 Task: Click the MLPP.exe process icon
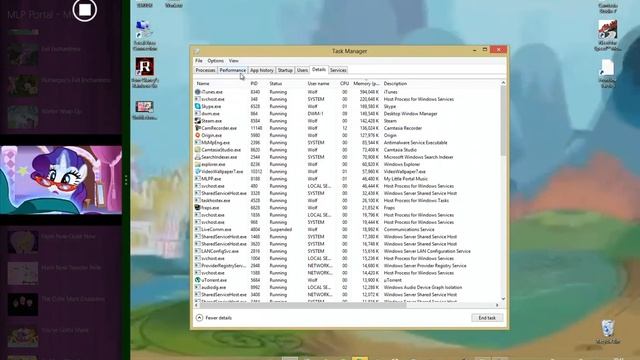[x=198, y=179]
